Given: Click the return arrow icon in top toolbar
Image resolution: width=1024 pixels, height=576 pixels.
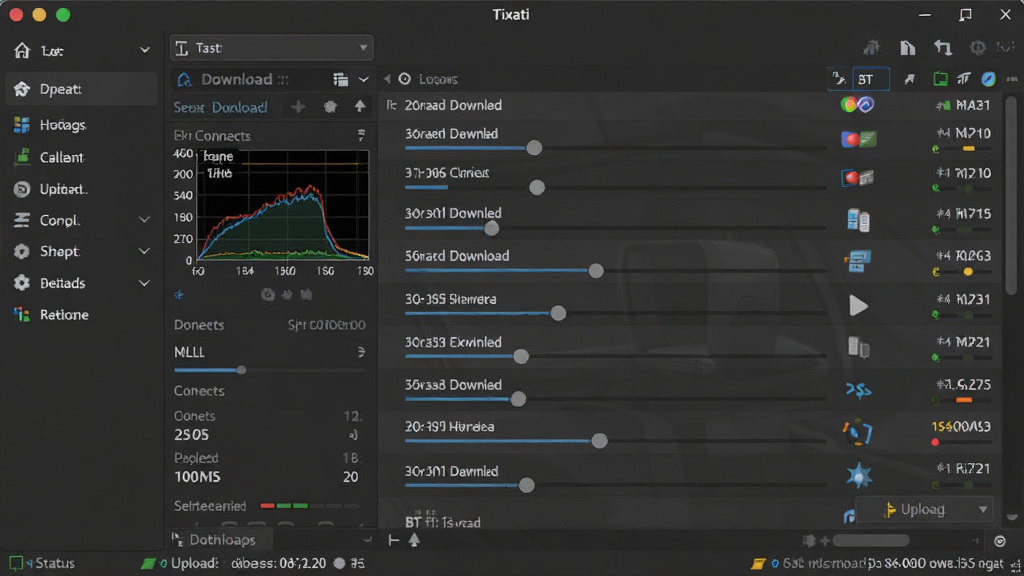Looking at the screenshot, I should tap(942, 48).
